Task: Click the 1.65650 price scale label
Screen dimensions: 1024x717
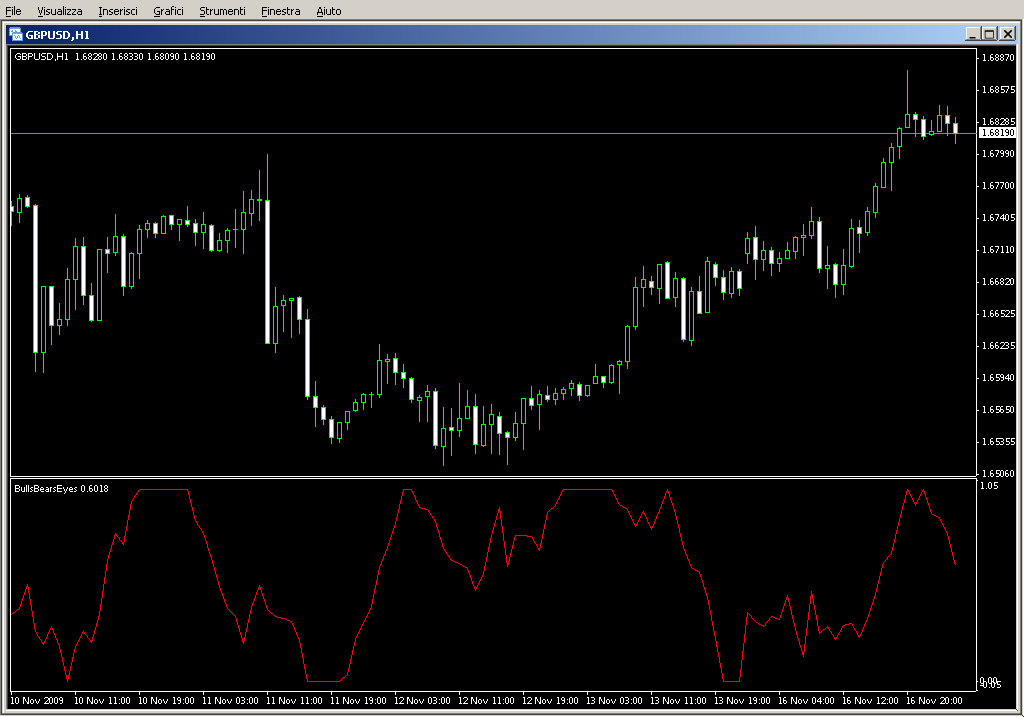Action: point(999,409)
